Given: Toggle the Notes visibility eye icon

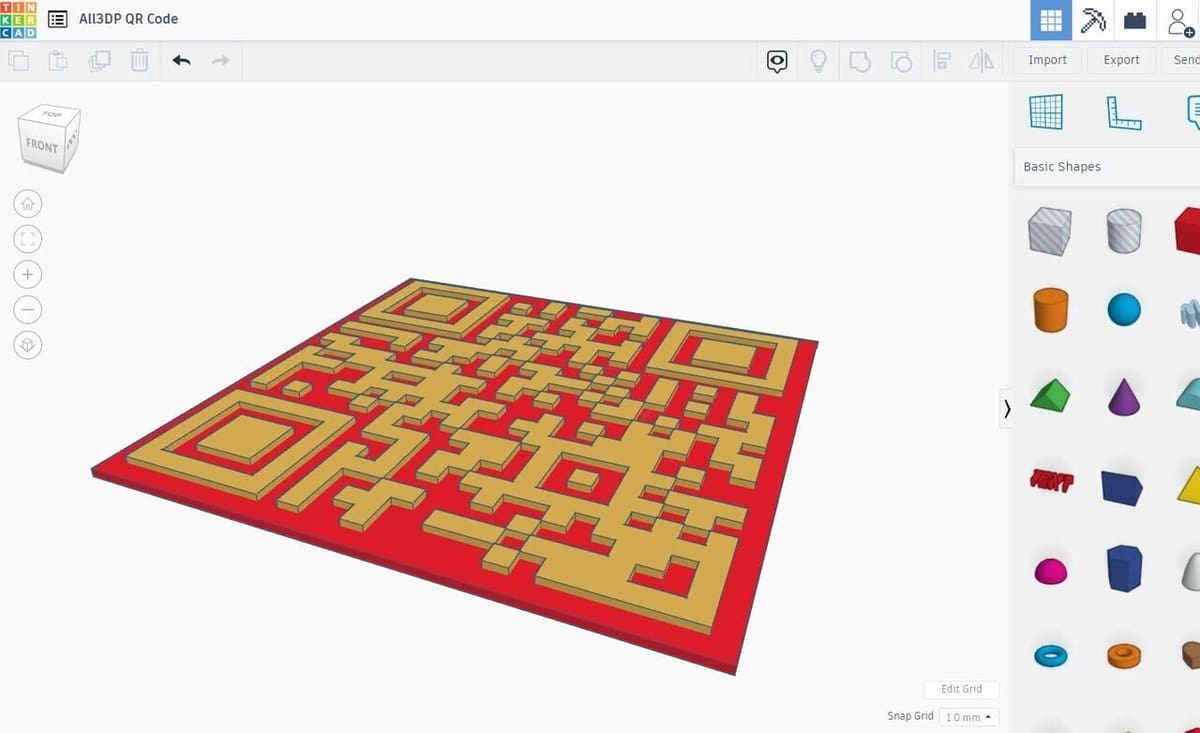Looking at the screenshot, I should click(777, 62).
